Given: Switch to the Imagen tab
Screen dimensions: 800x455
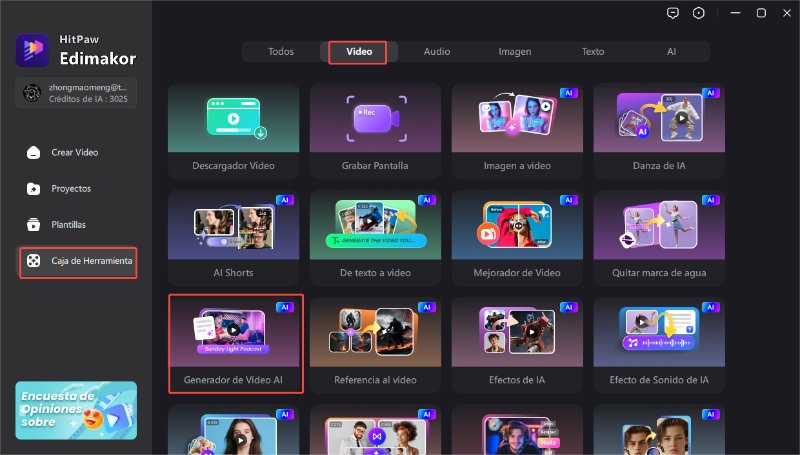Looking at the screenshot, I should pos(515,51).
